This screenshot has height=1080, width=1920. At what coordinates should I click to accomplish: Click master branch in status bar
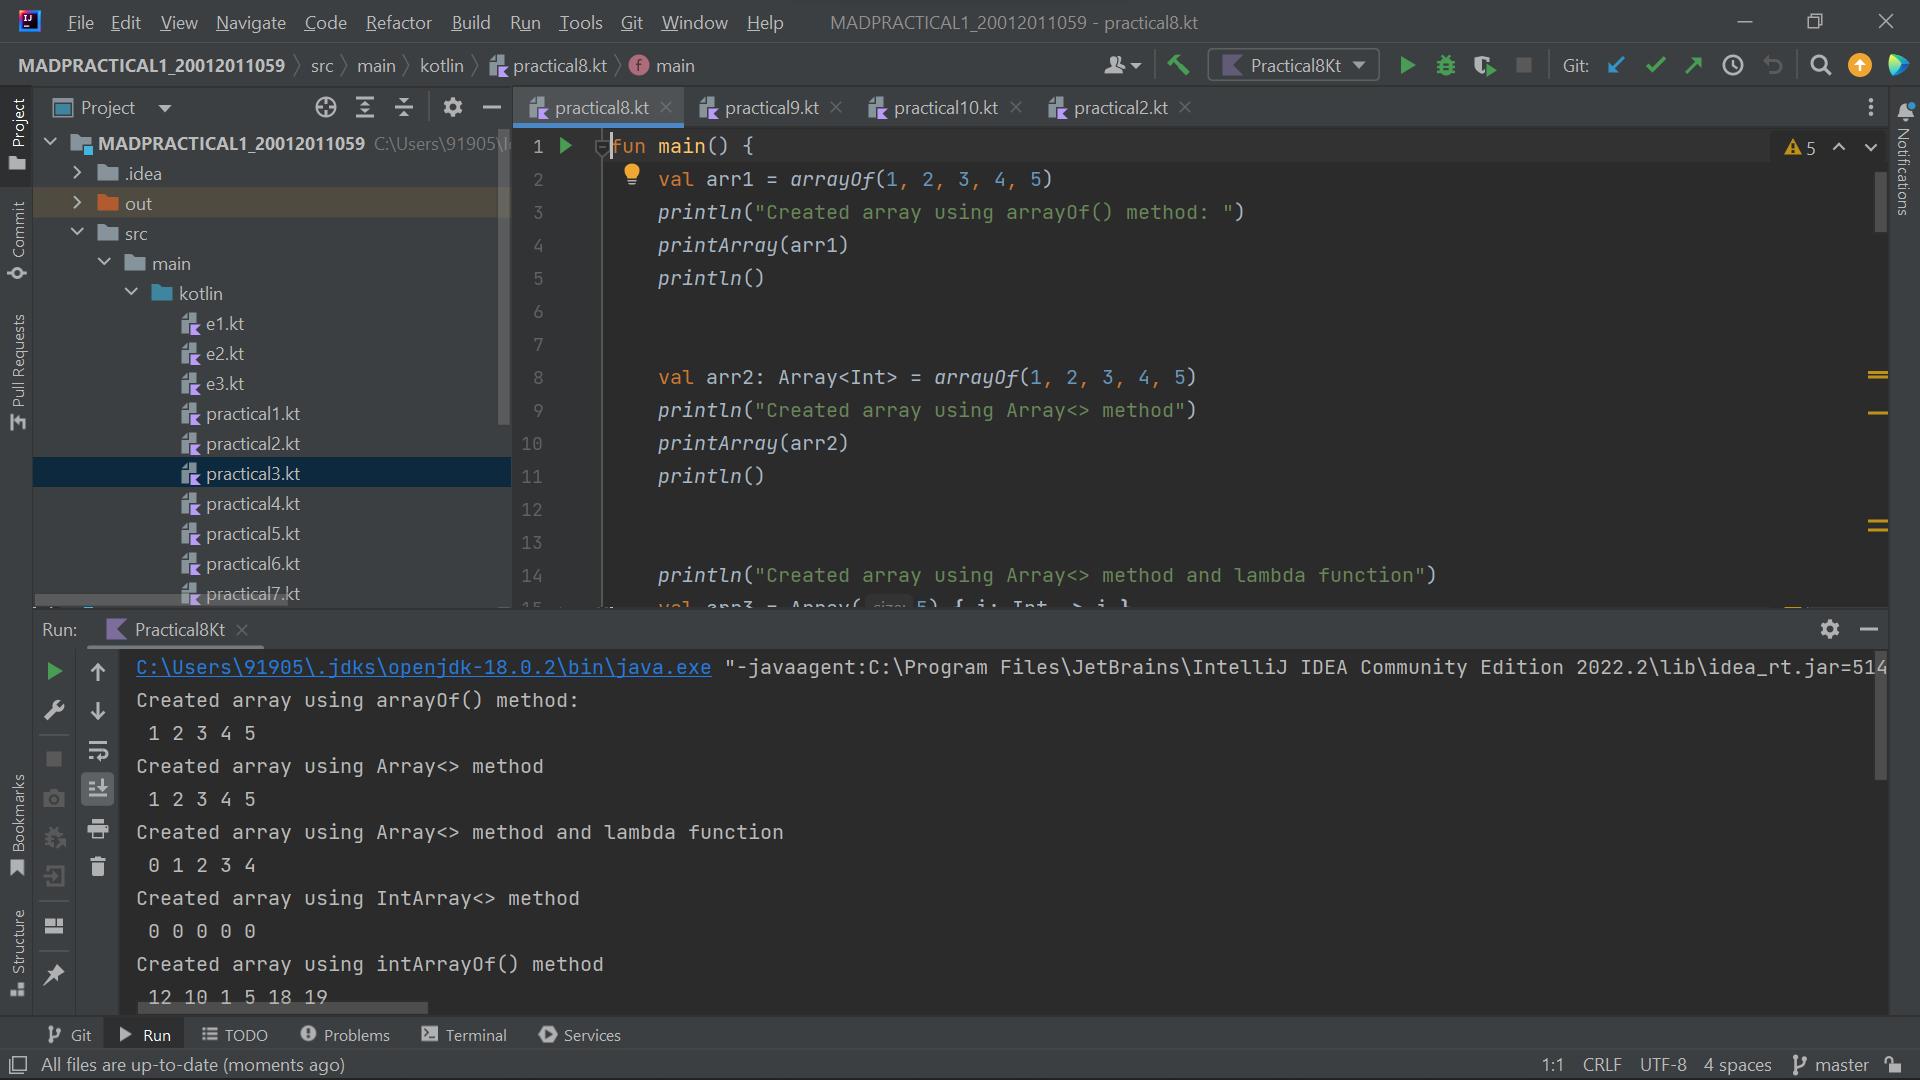point(1831,1065)
